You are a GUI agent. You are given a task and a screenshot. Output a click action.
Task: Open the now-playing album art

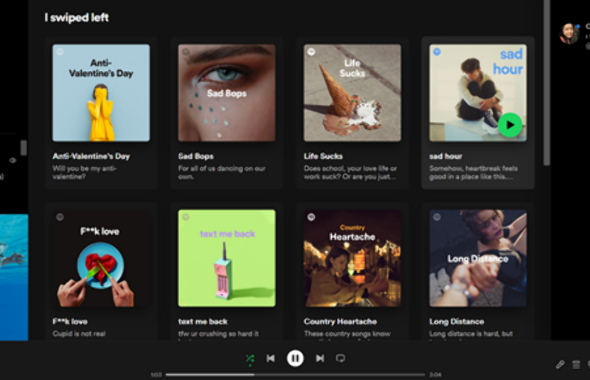point(14,277)
